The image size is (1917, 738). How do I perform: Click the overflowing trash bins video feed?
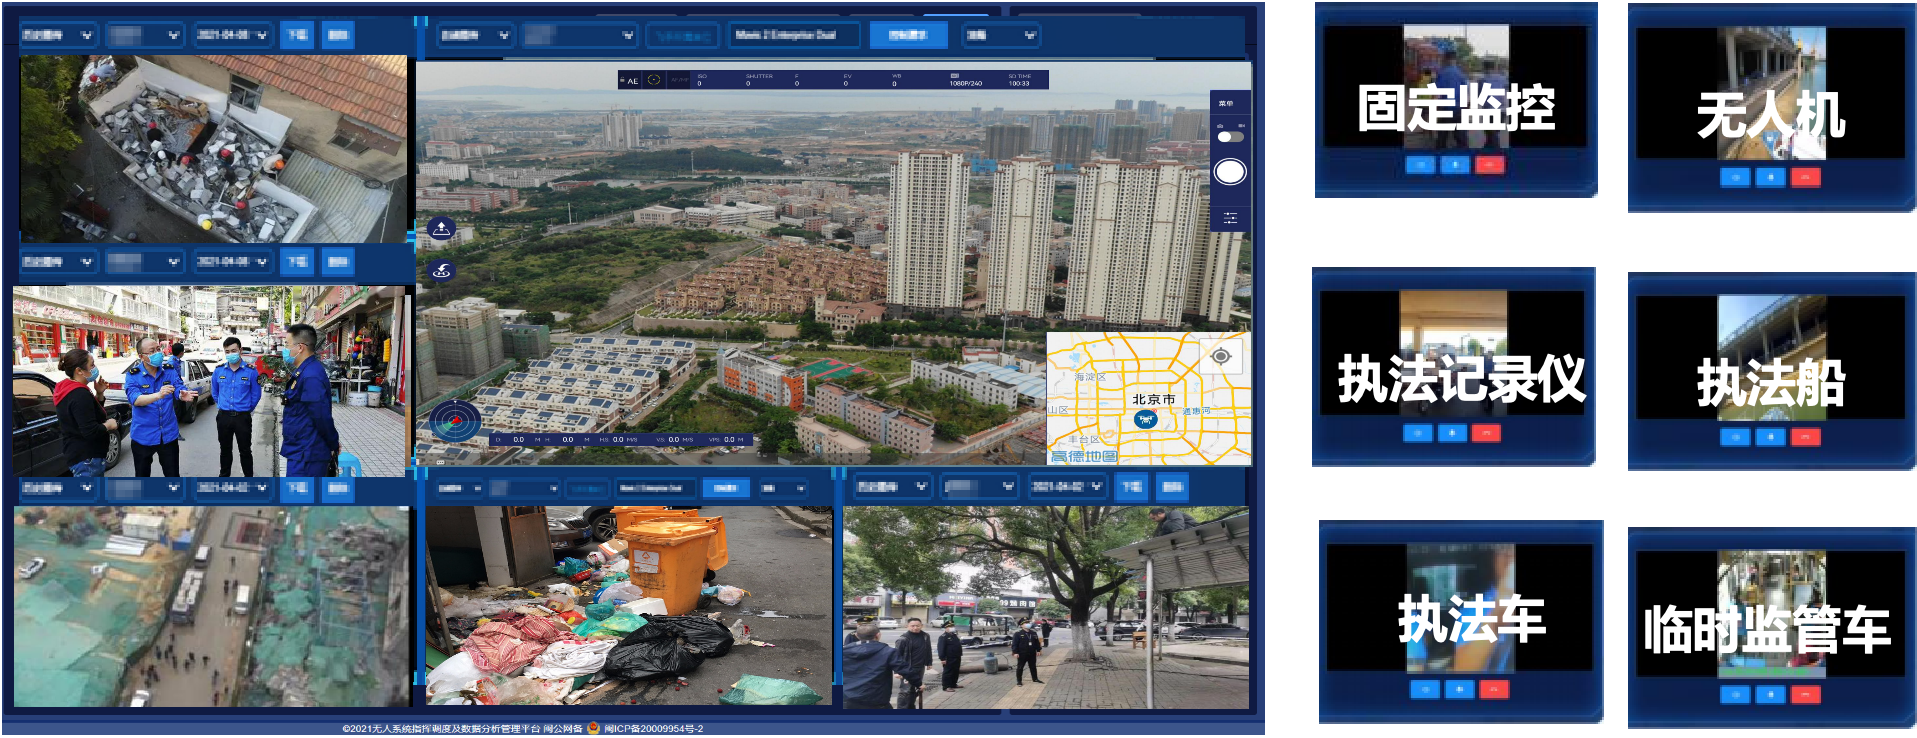tap(628, 606)
